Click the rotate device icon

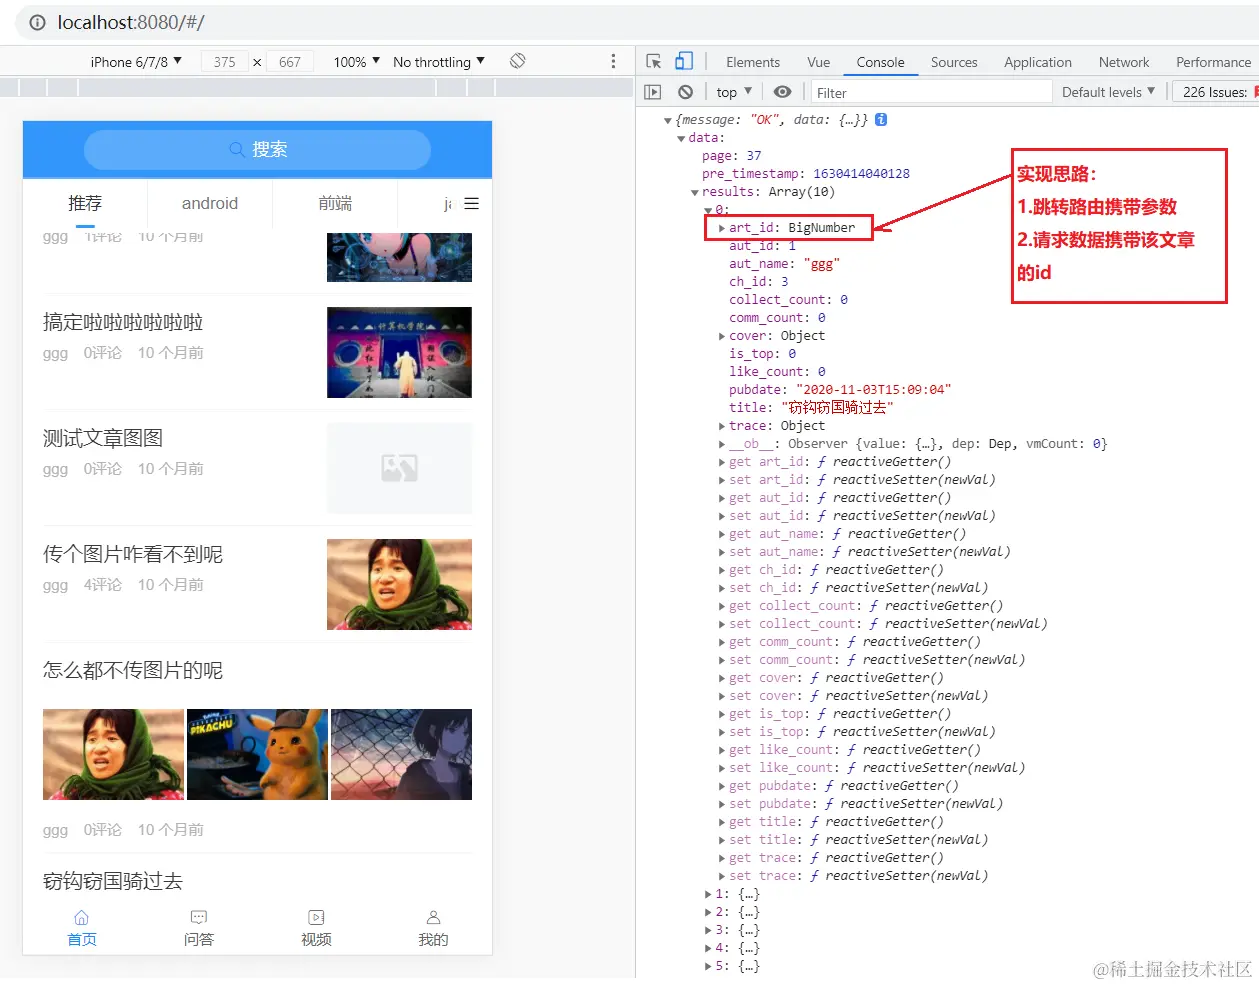pyautogui.click(x=517, y=61)
